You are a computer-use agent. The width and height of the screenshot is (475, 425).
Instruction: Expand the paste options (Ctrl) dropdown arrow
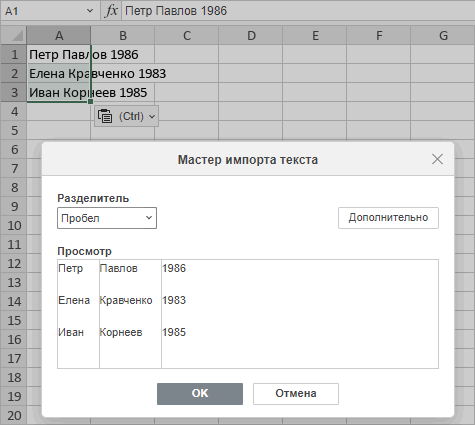[152, 116]
